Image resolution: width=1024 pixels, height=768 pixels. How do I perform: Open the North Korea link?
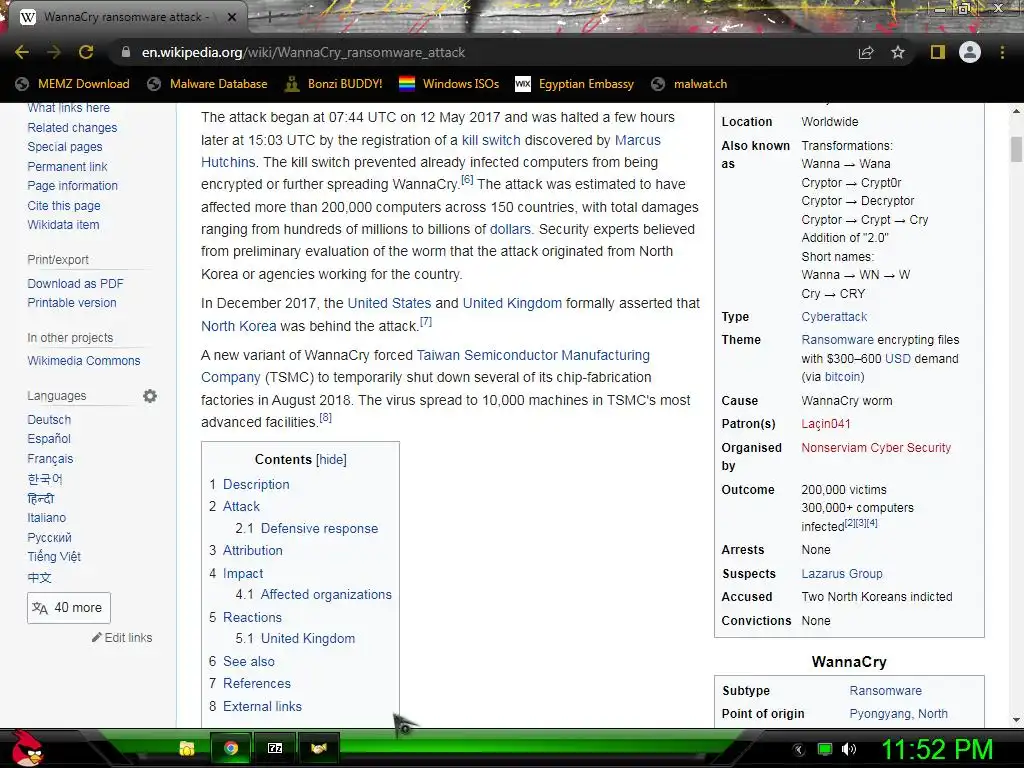pos(238,326)
